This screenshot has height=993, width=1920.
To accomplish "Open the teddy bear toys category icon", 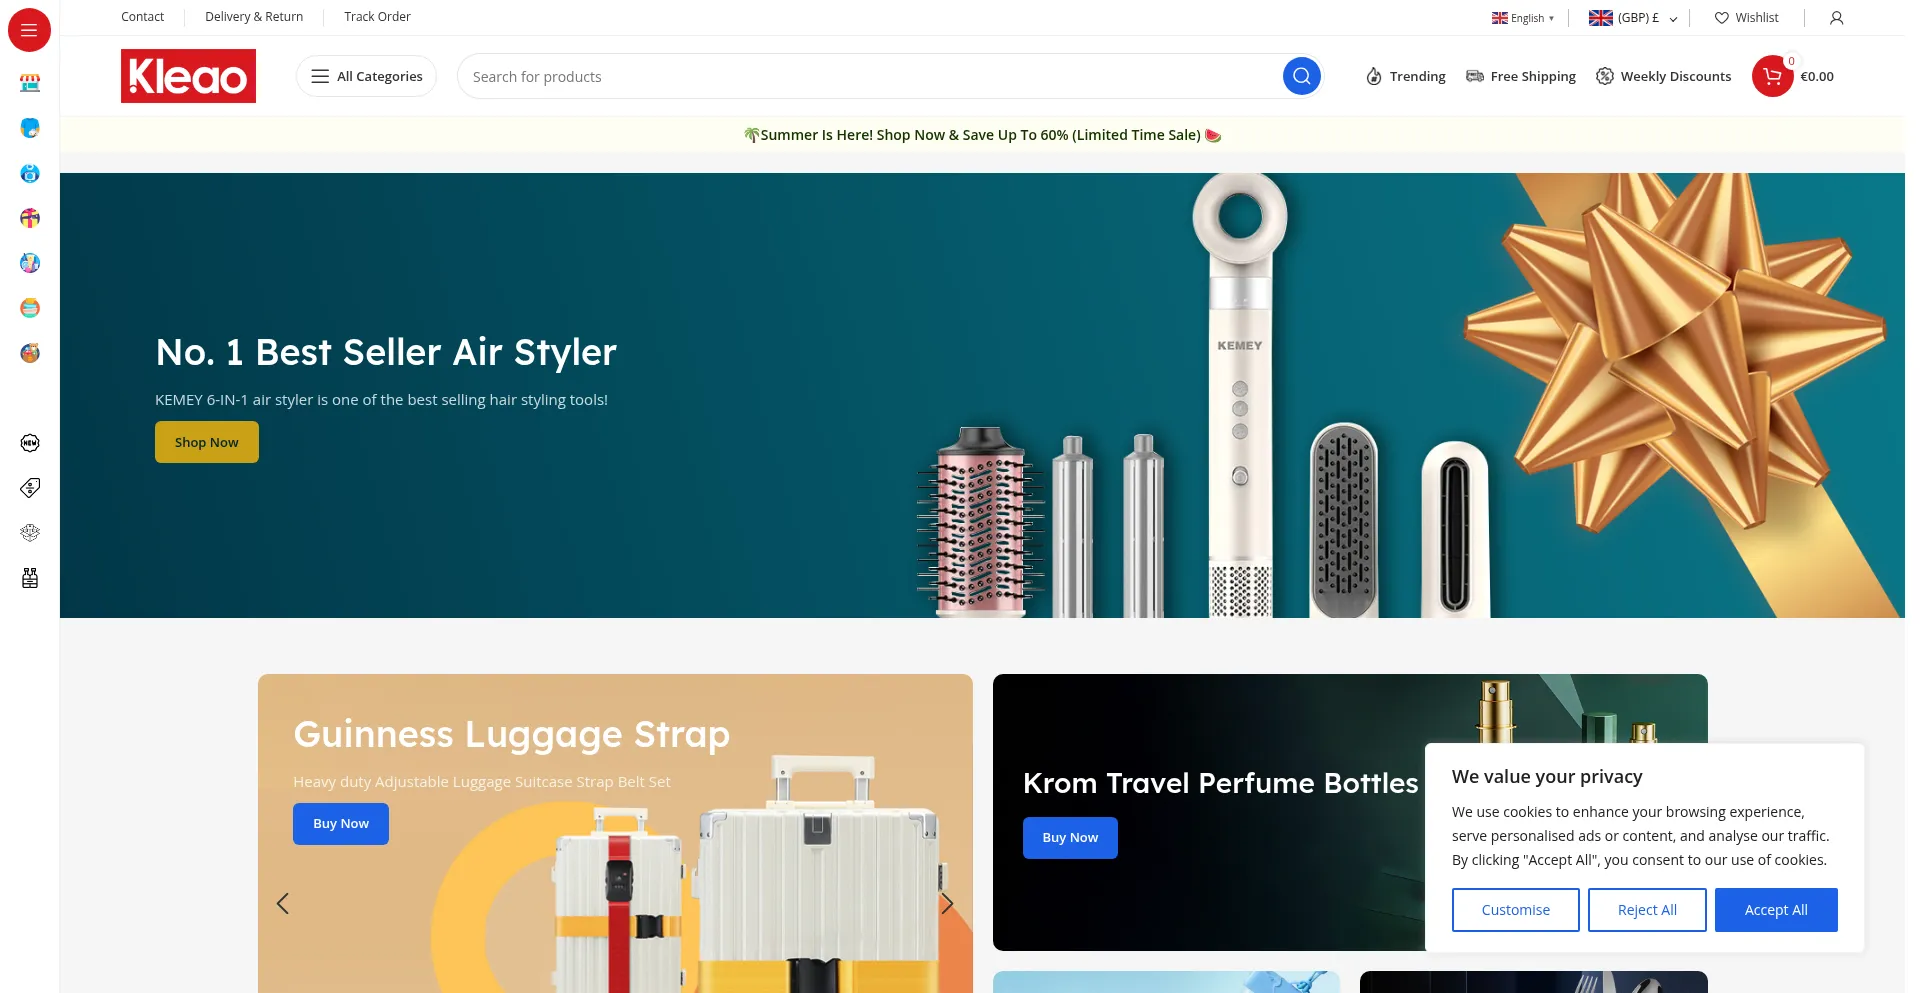I will tap(30, 353).
